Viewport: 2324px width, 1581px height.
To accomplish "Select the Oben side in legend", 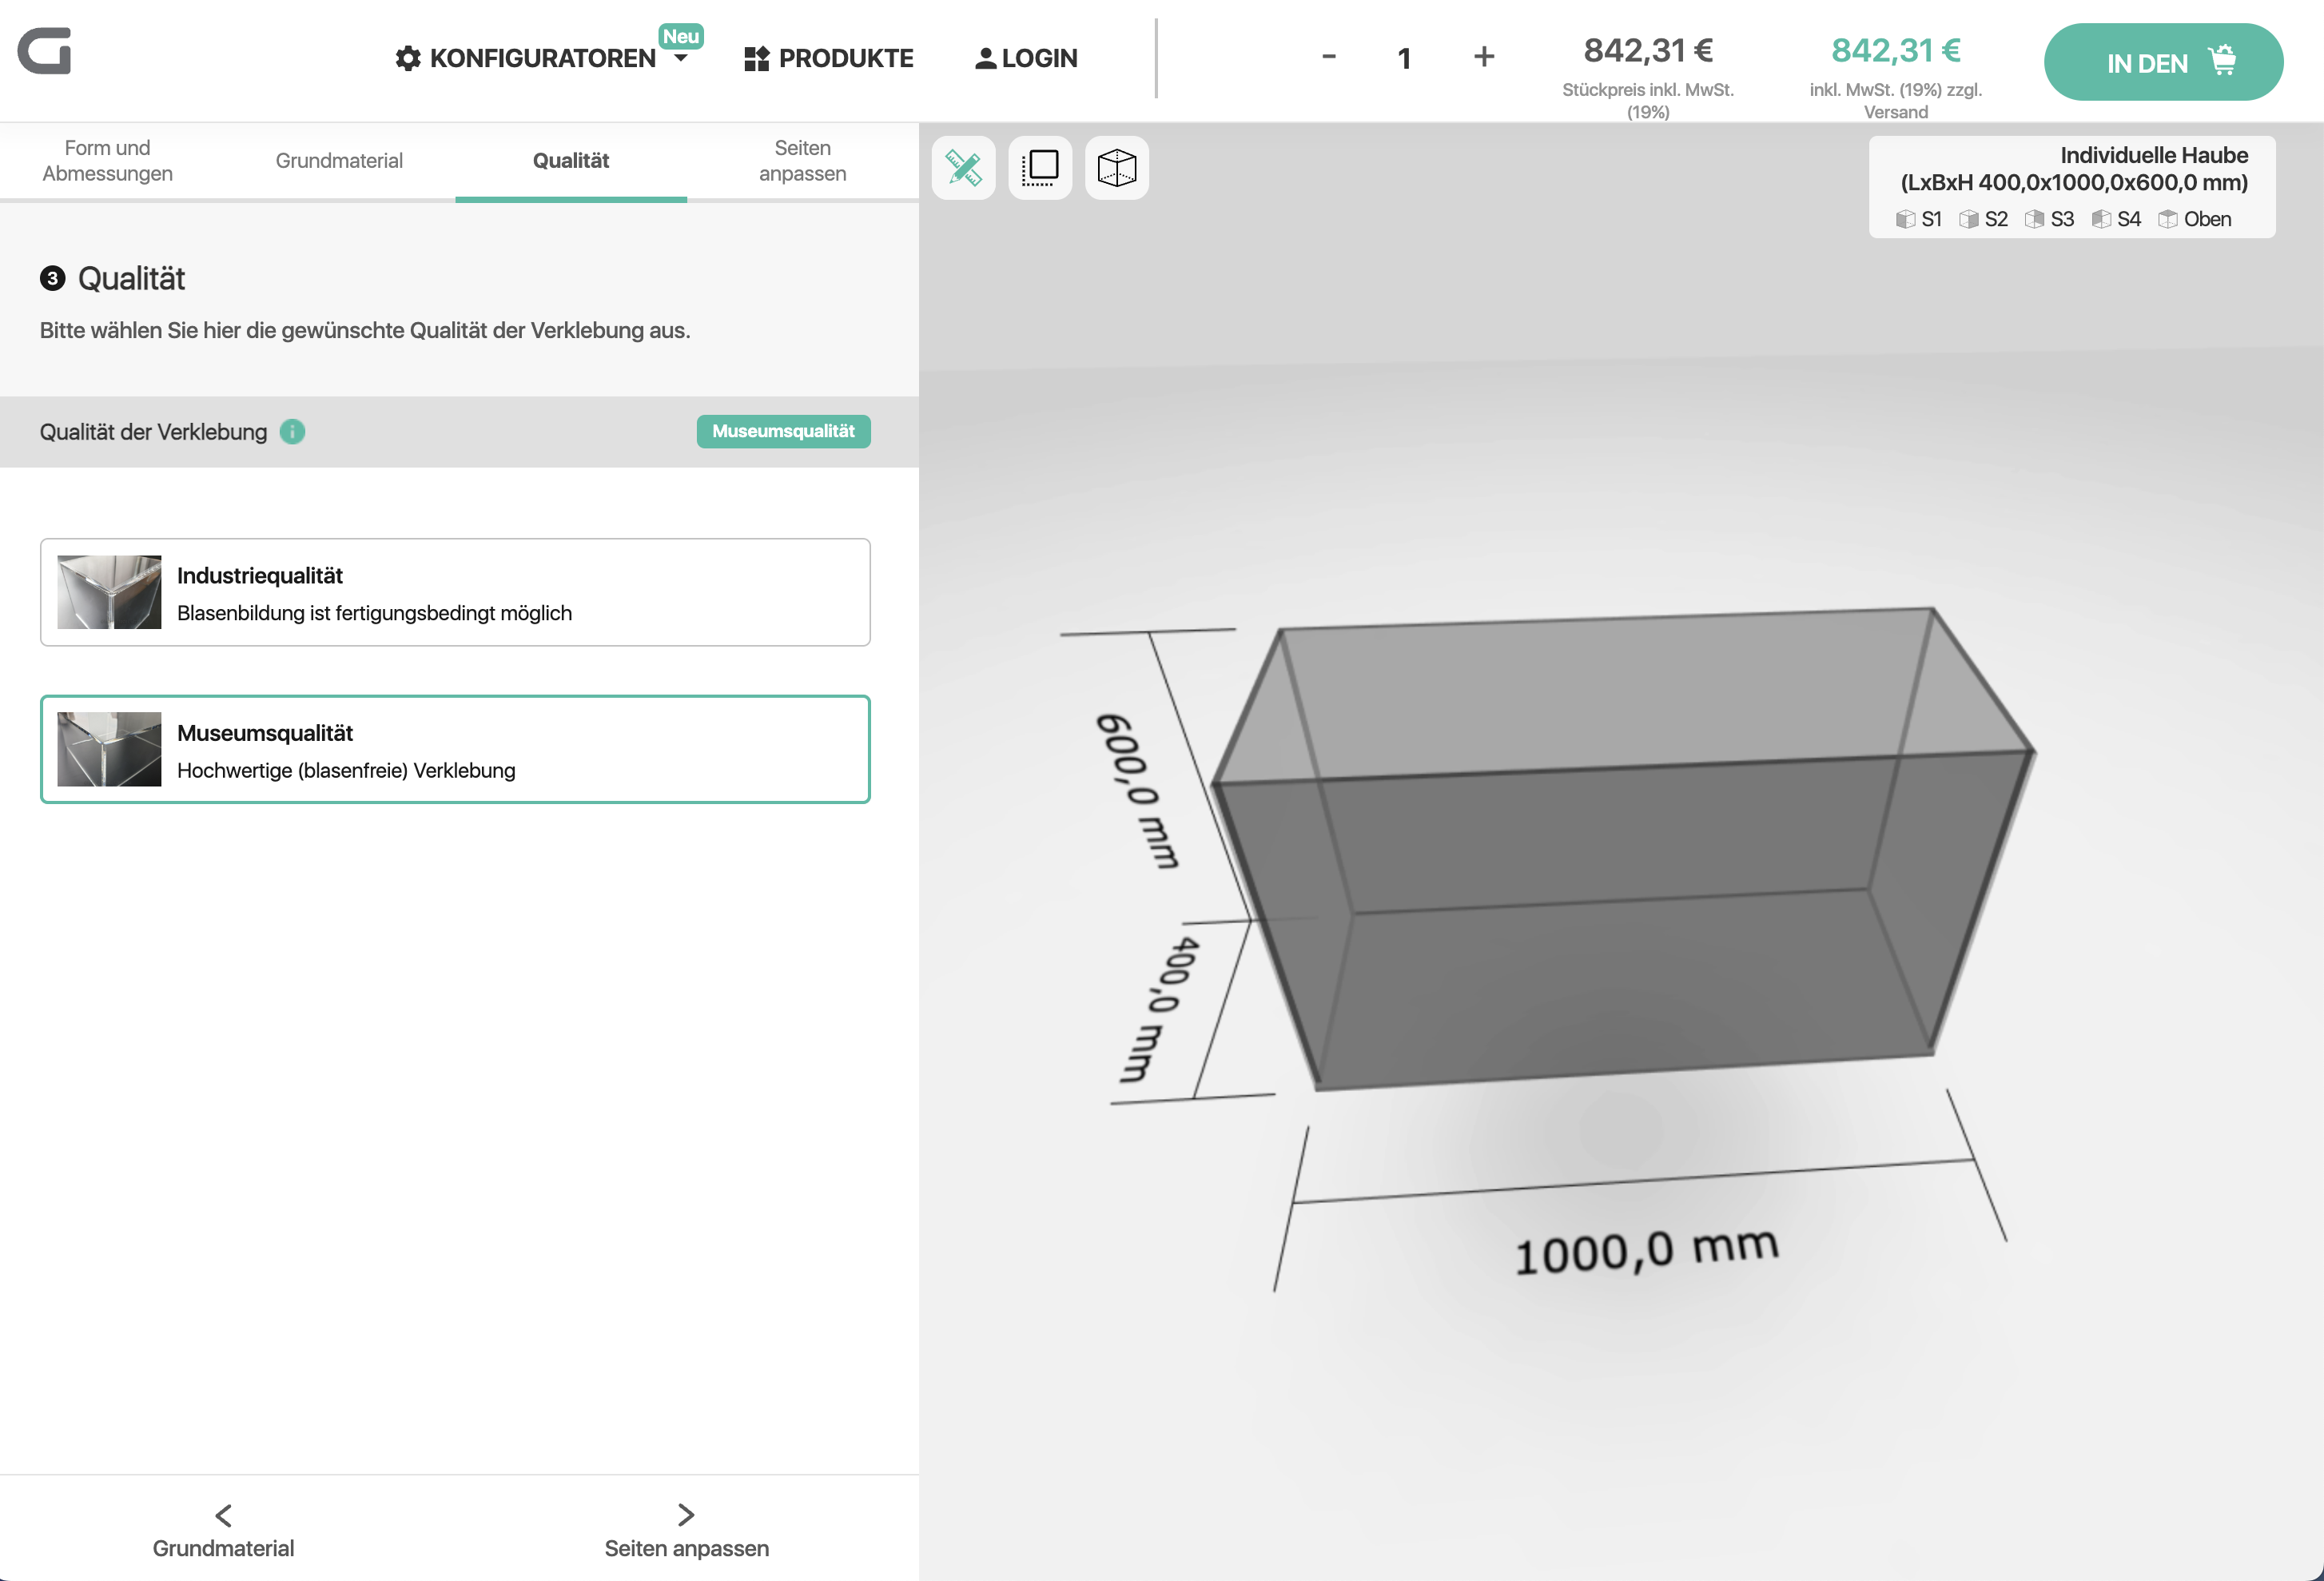I will click(2194, 219).
